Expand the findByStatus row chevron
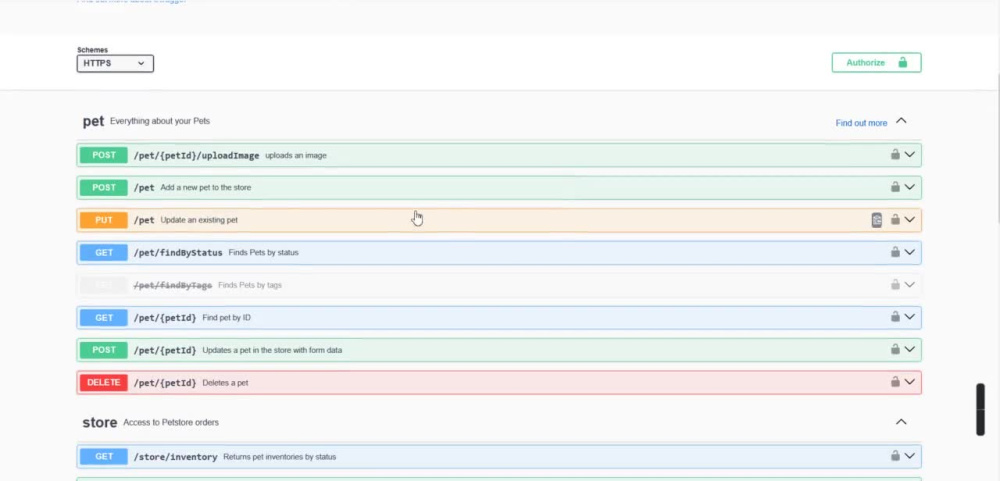Viewport: 1000px width, 481px height. click(910, 252)
